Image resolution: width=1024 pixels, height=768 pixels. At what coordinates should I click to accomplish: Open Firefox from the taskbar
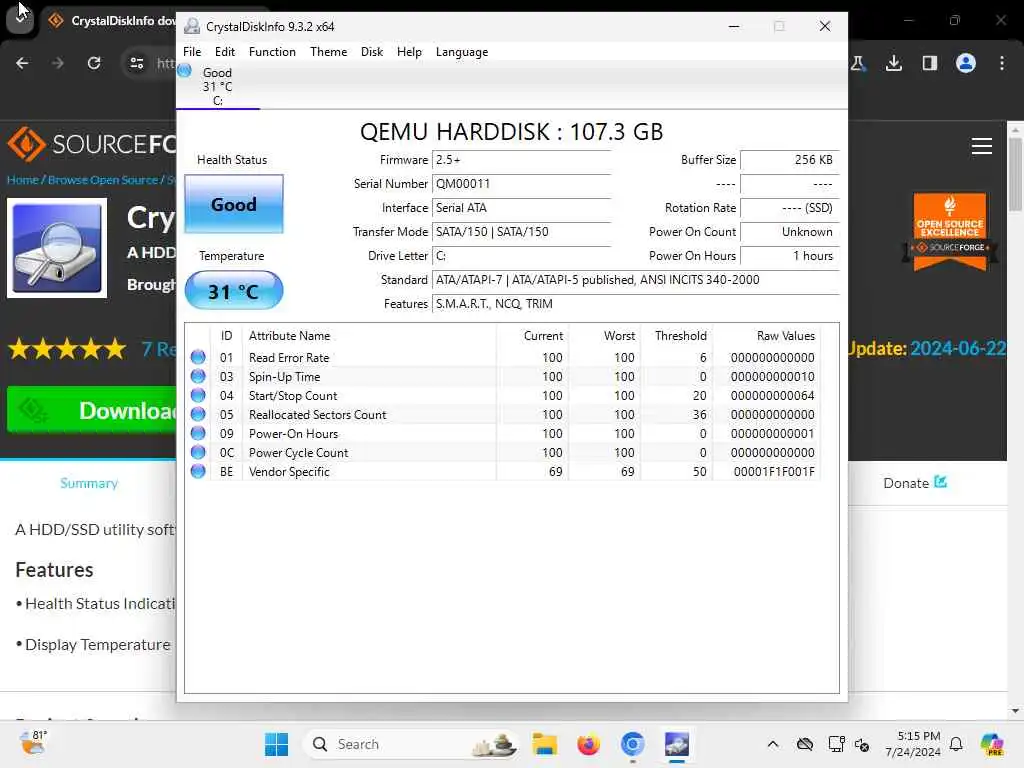tap(588, 744)
